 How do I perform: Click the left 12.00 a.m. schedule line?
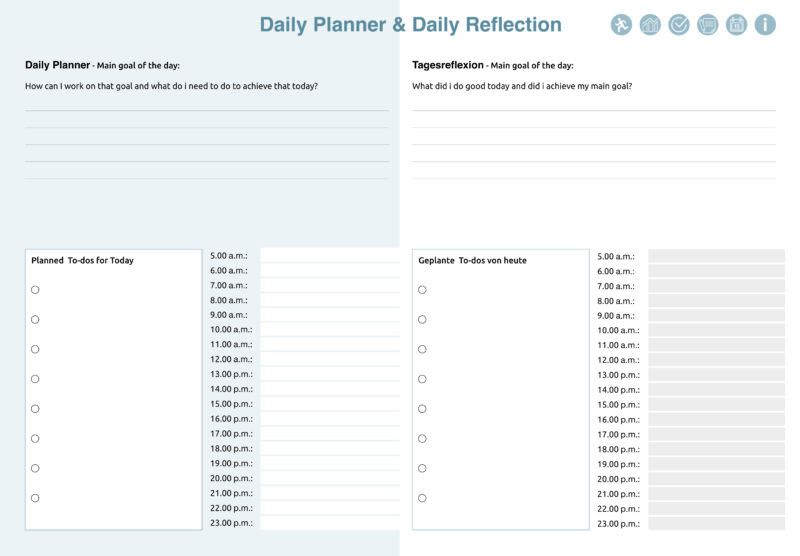330,359
